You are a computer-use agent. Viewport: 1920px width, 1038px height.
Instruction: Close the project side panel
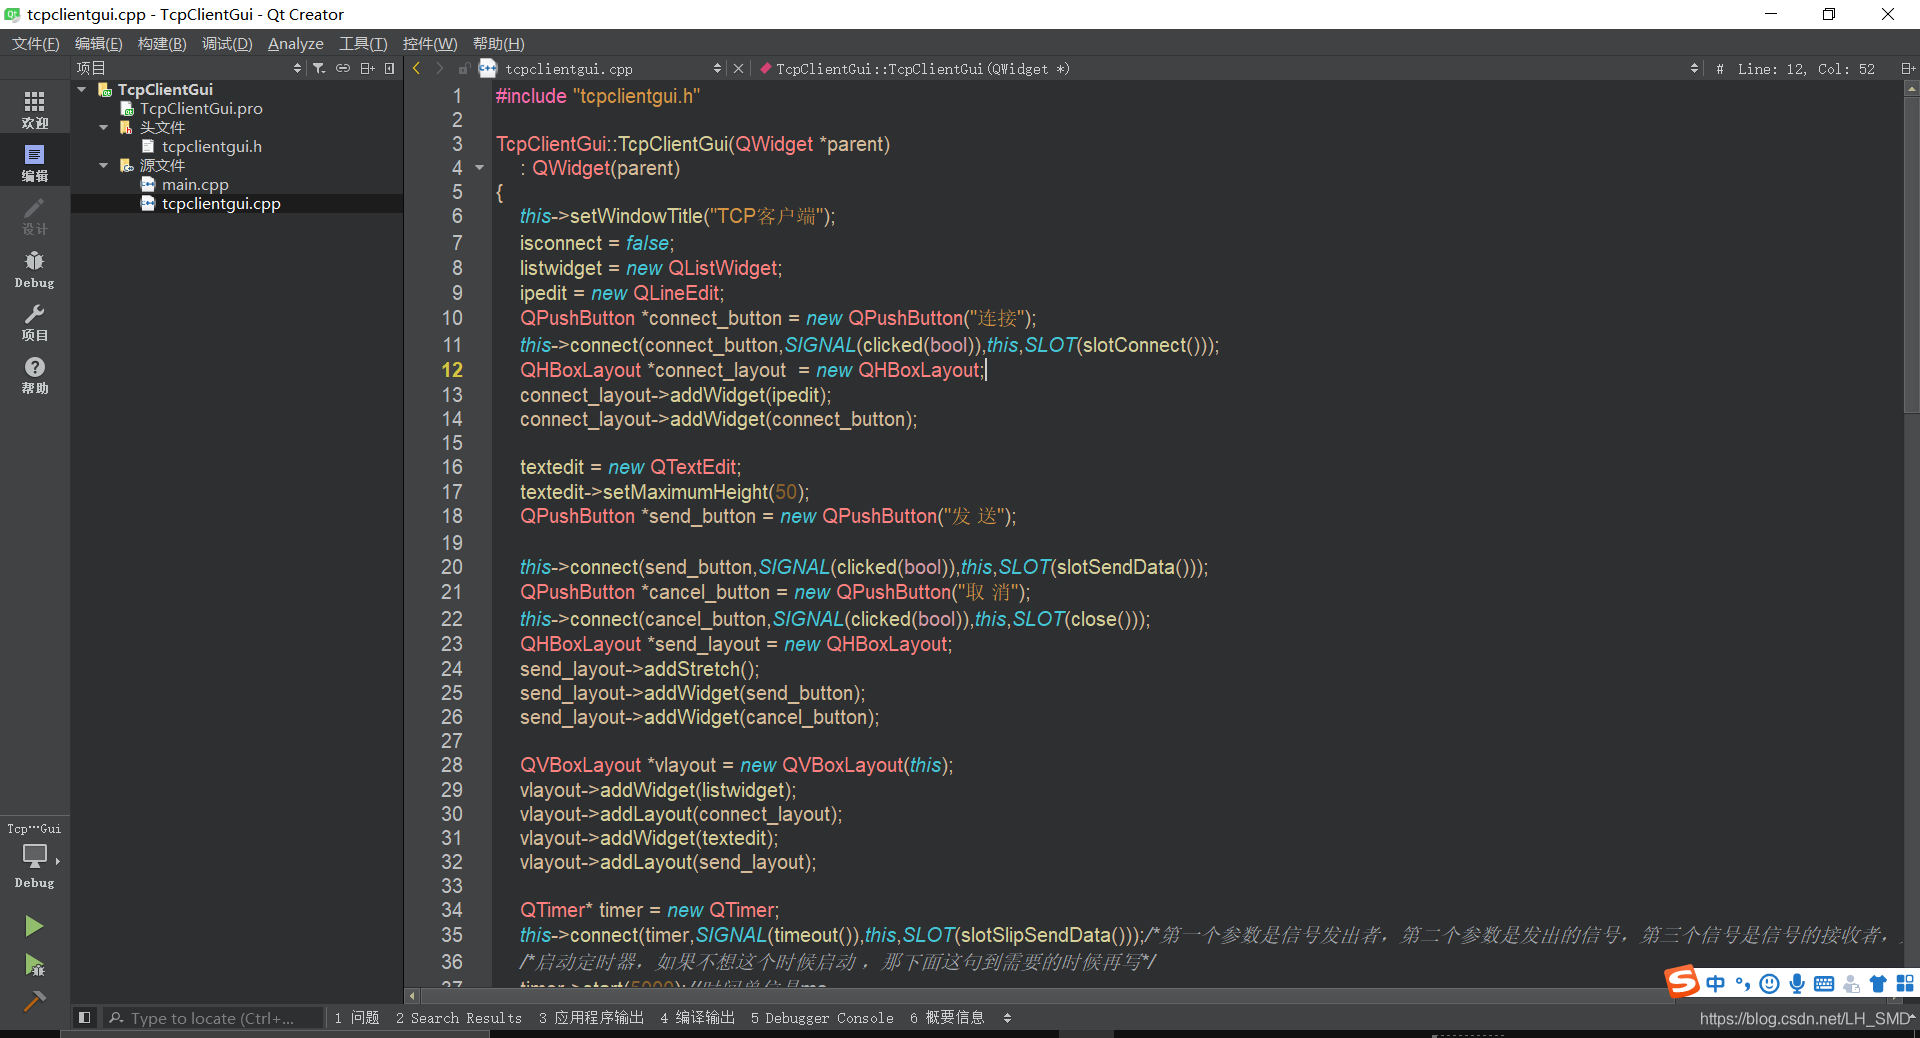click(x=389, y=68)
